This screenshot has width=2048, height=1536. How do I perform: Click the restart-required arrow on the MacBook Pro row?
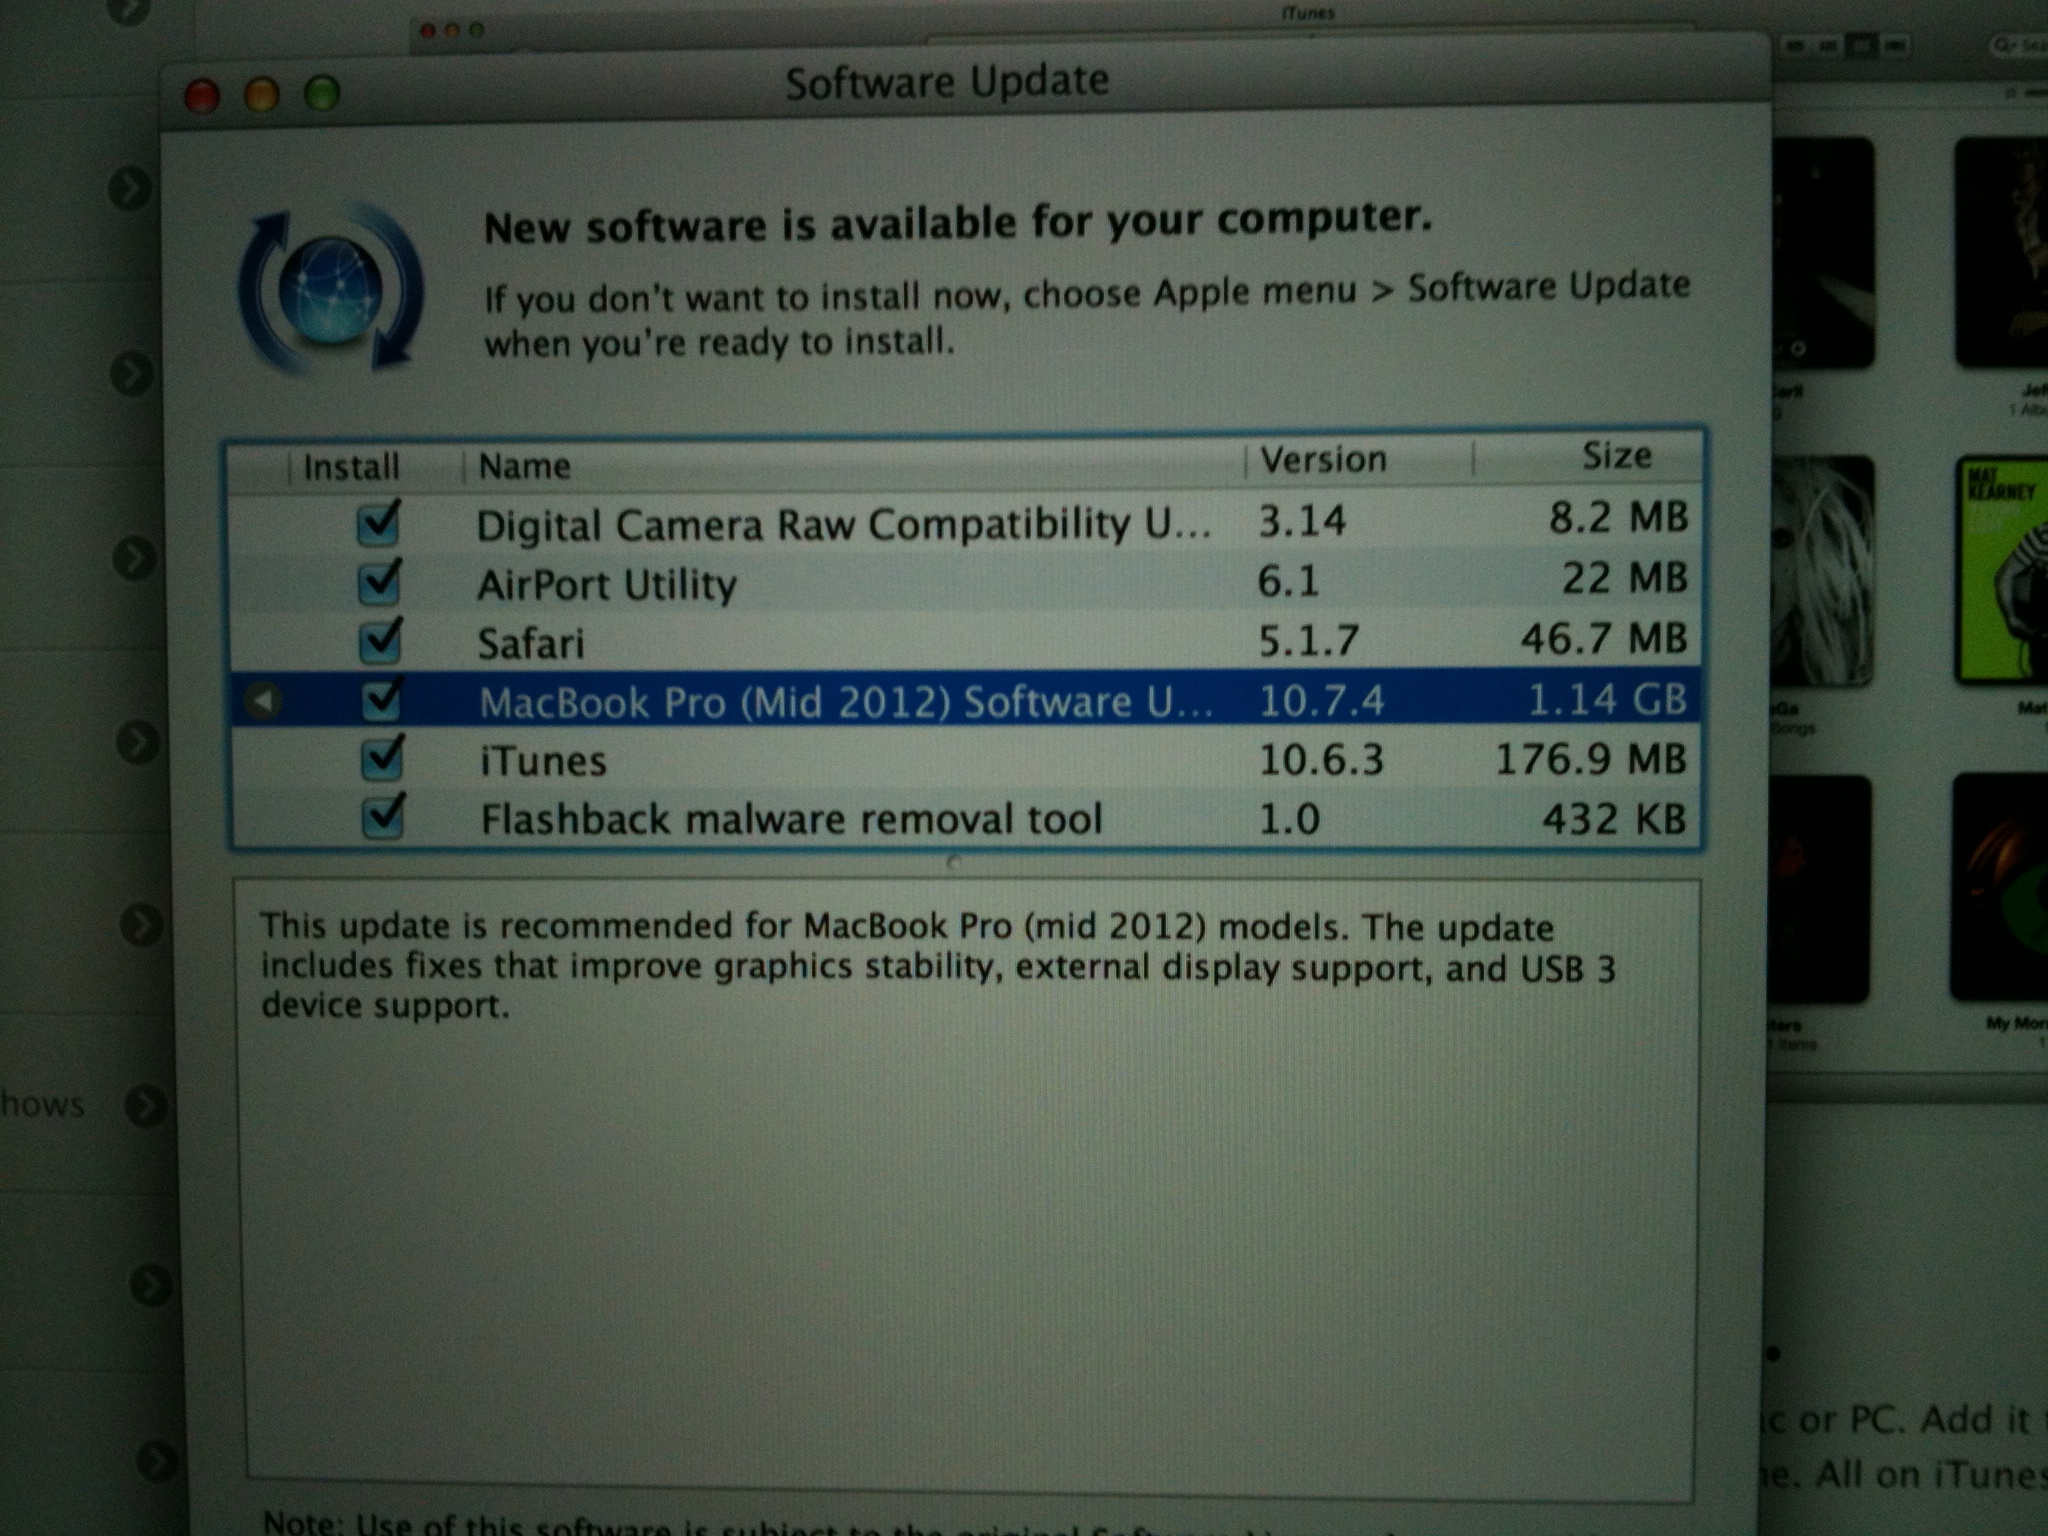(263, 701)
